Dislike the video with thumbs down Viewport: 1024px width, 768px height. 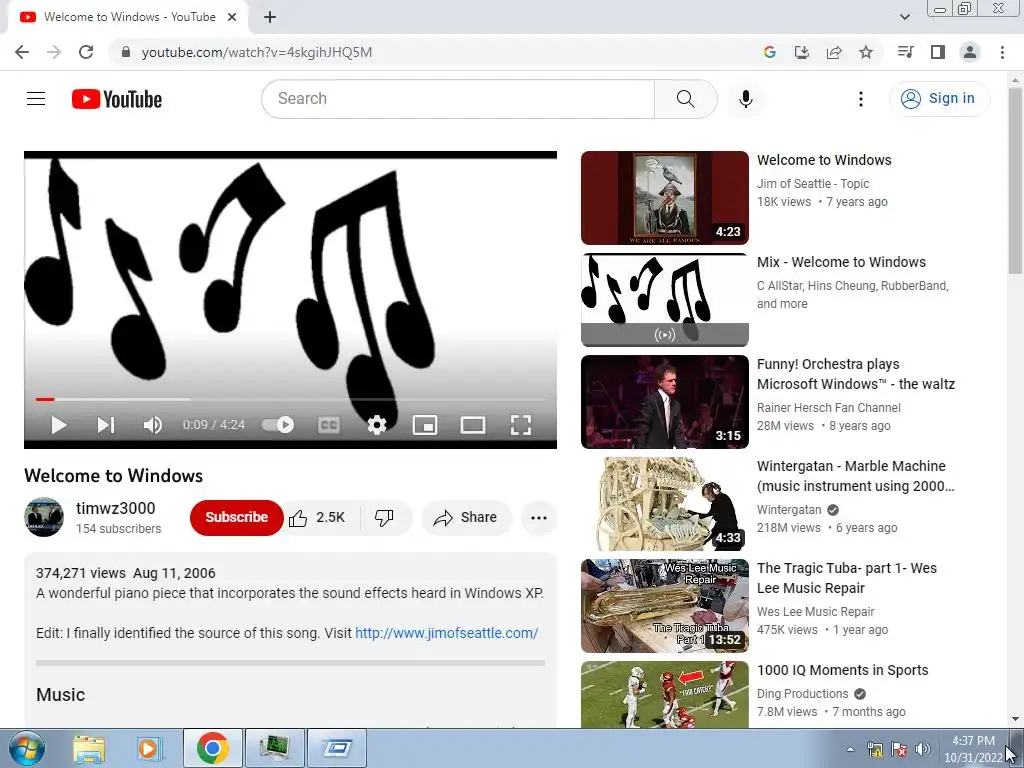[385, 518]
